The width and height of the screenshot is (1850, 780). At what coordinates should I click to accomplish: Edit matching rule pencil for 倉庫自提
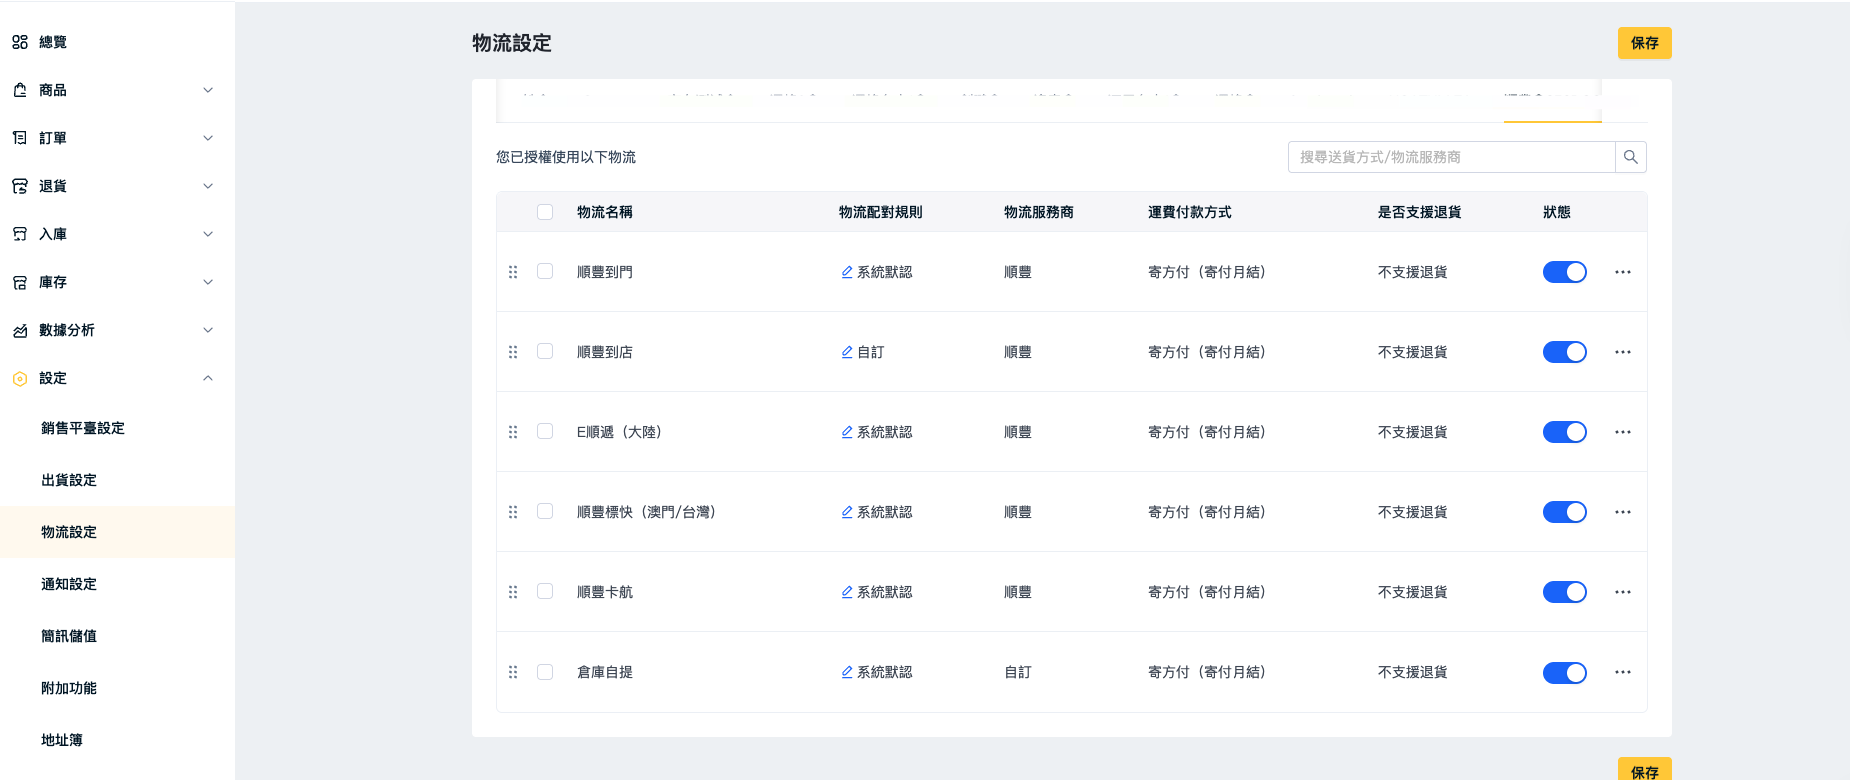(847, 672)
